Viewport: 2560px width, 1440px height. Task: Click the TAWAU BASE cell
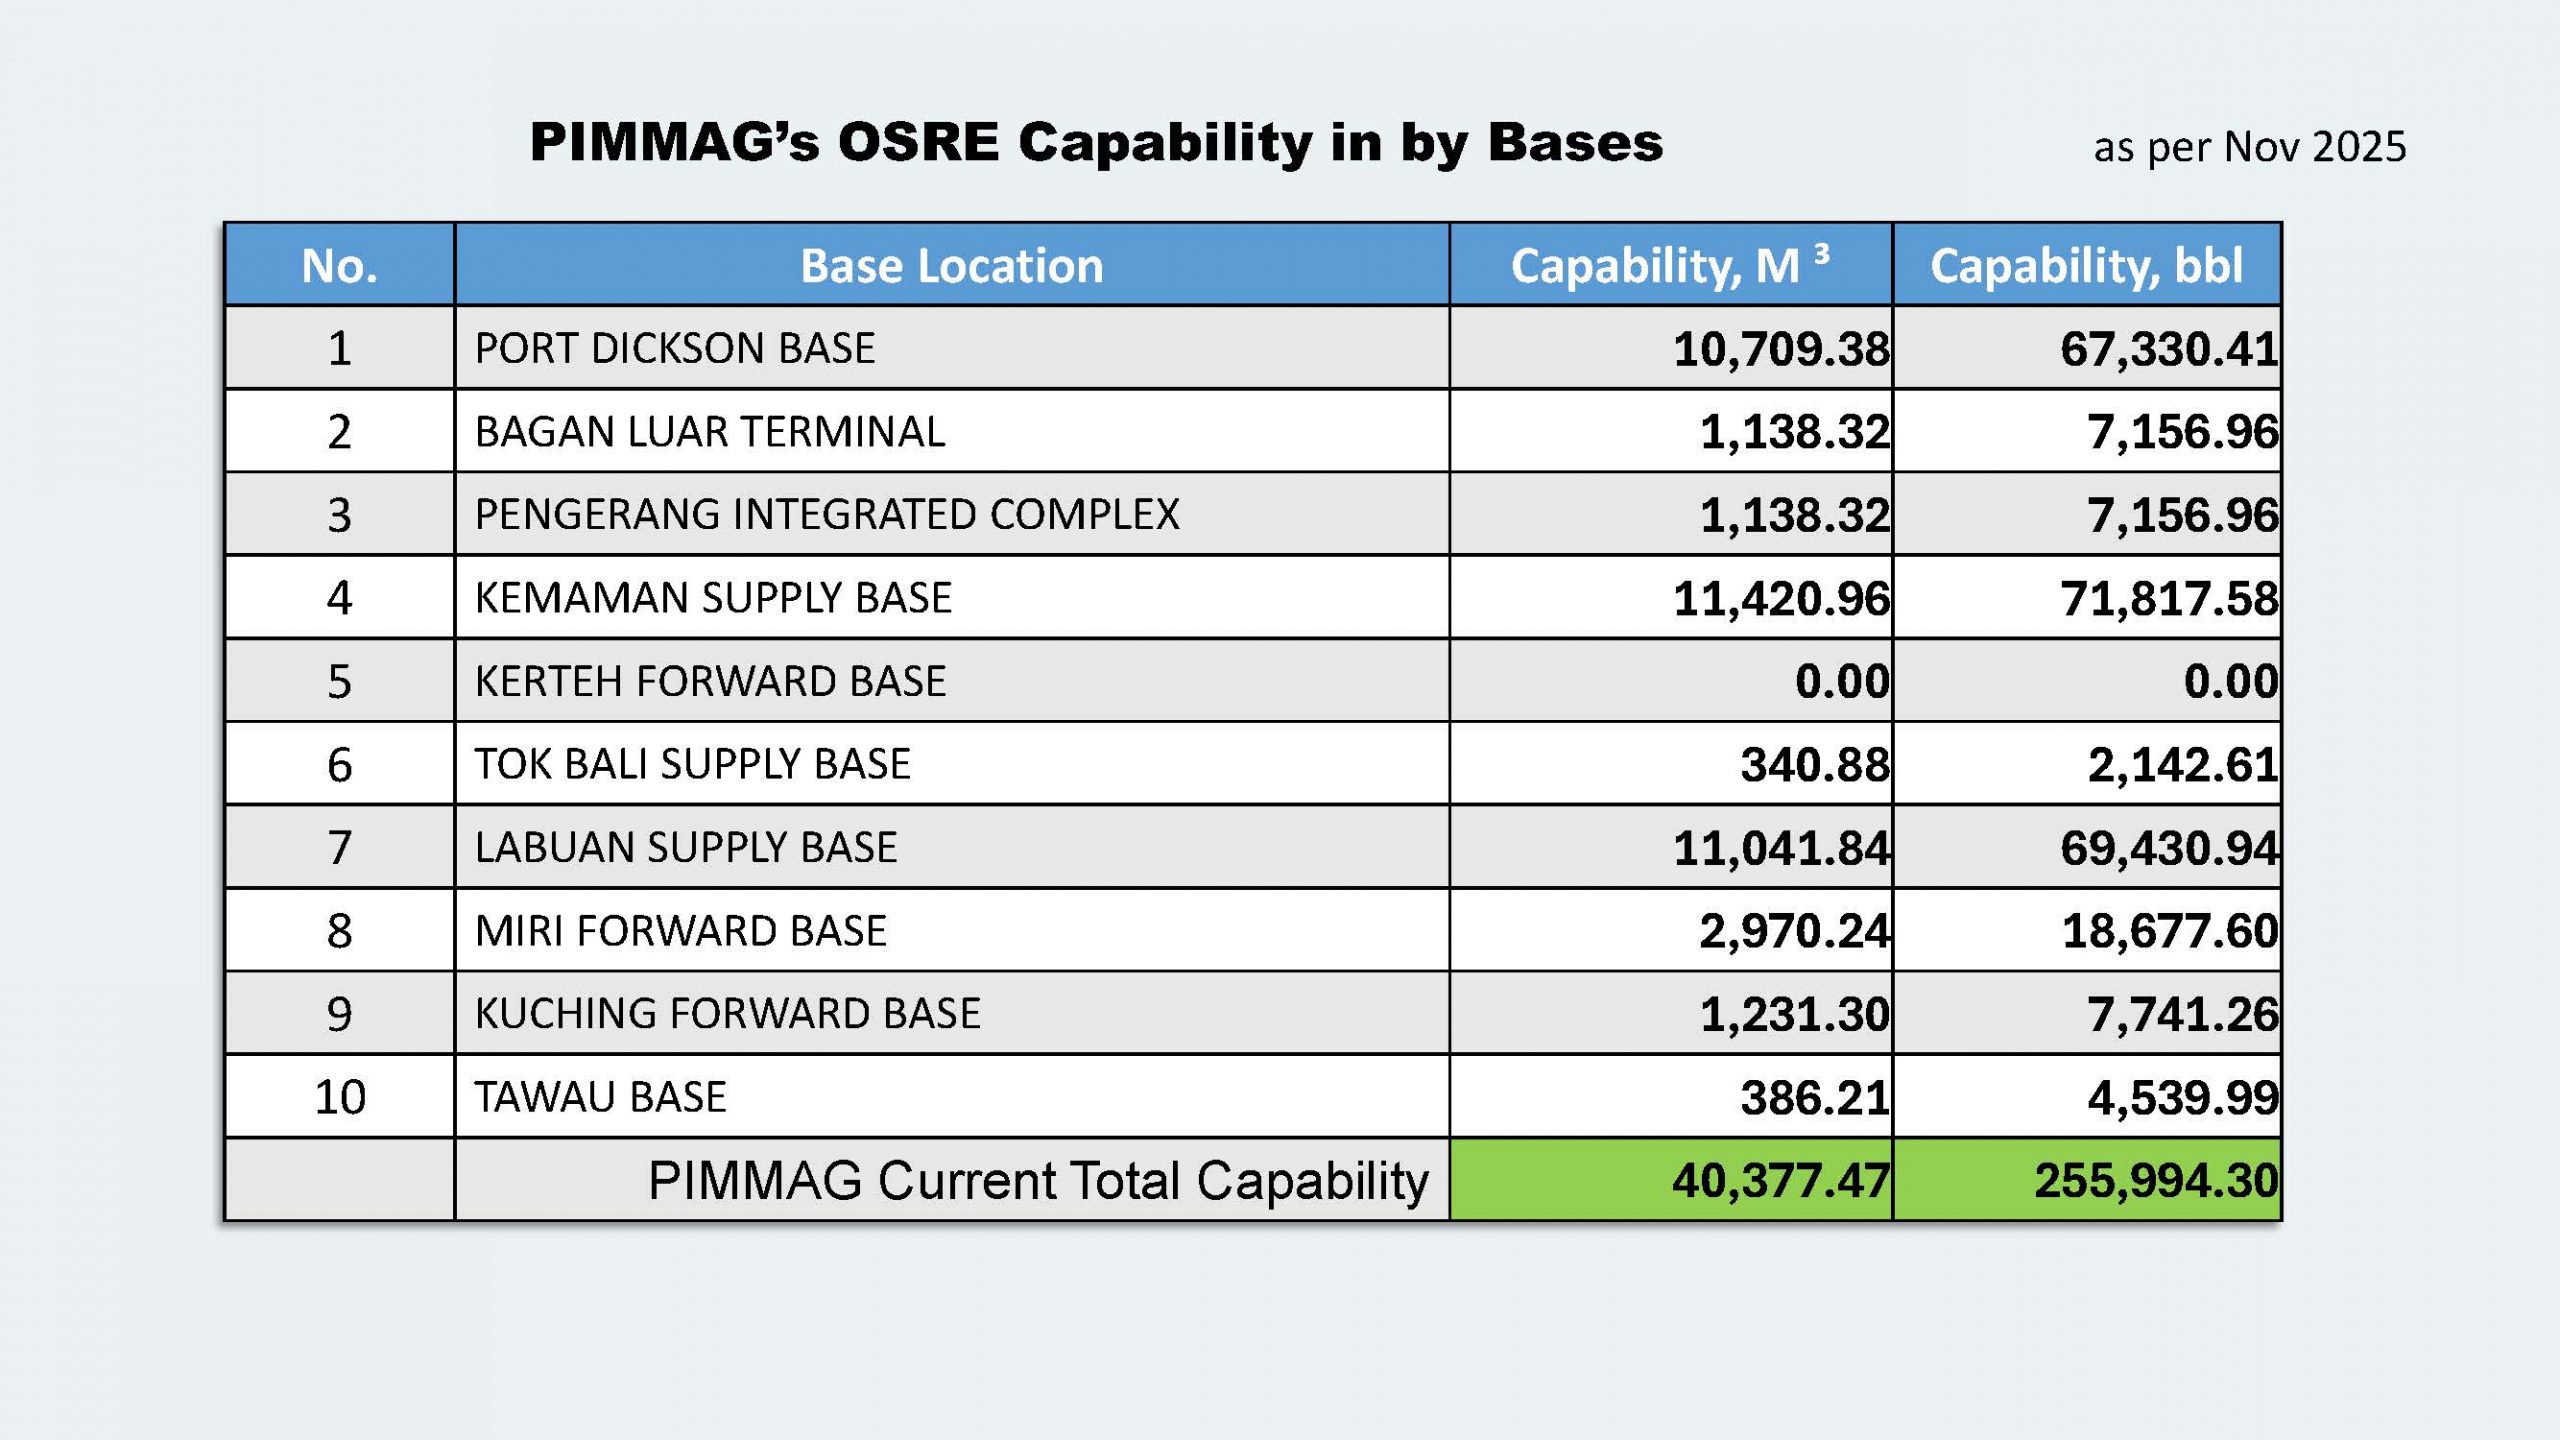click(600, 1097)
